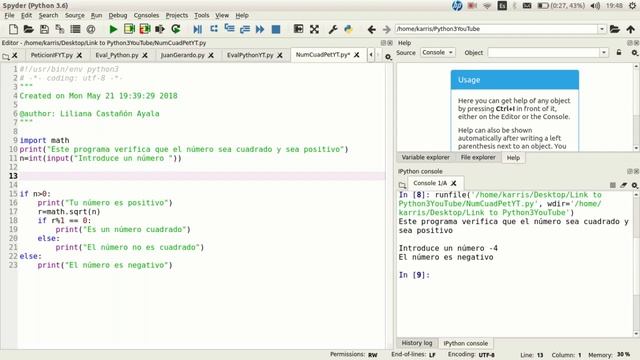This screenshot has width=640, height=360.
Task: Click the console eraser (clear variables) icon
Action: 623,185
